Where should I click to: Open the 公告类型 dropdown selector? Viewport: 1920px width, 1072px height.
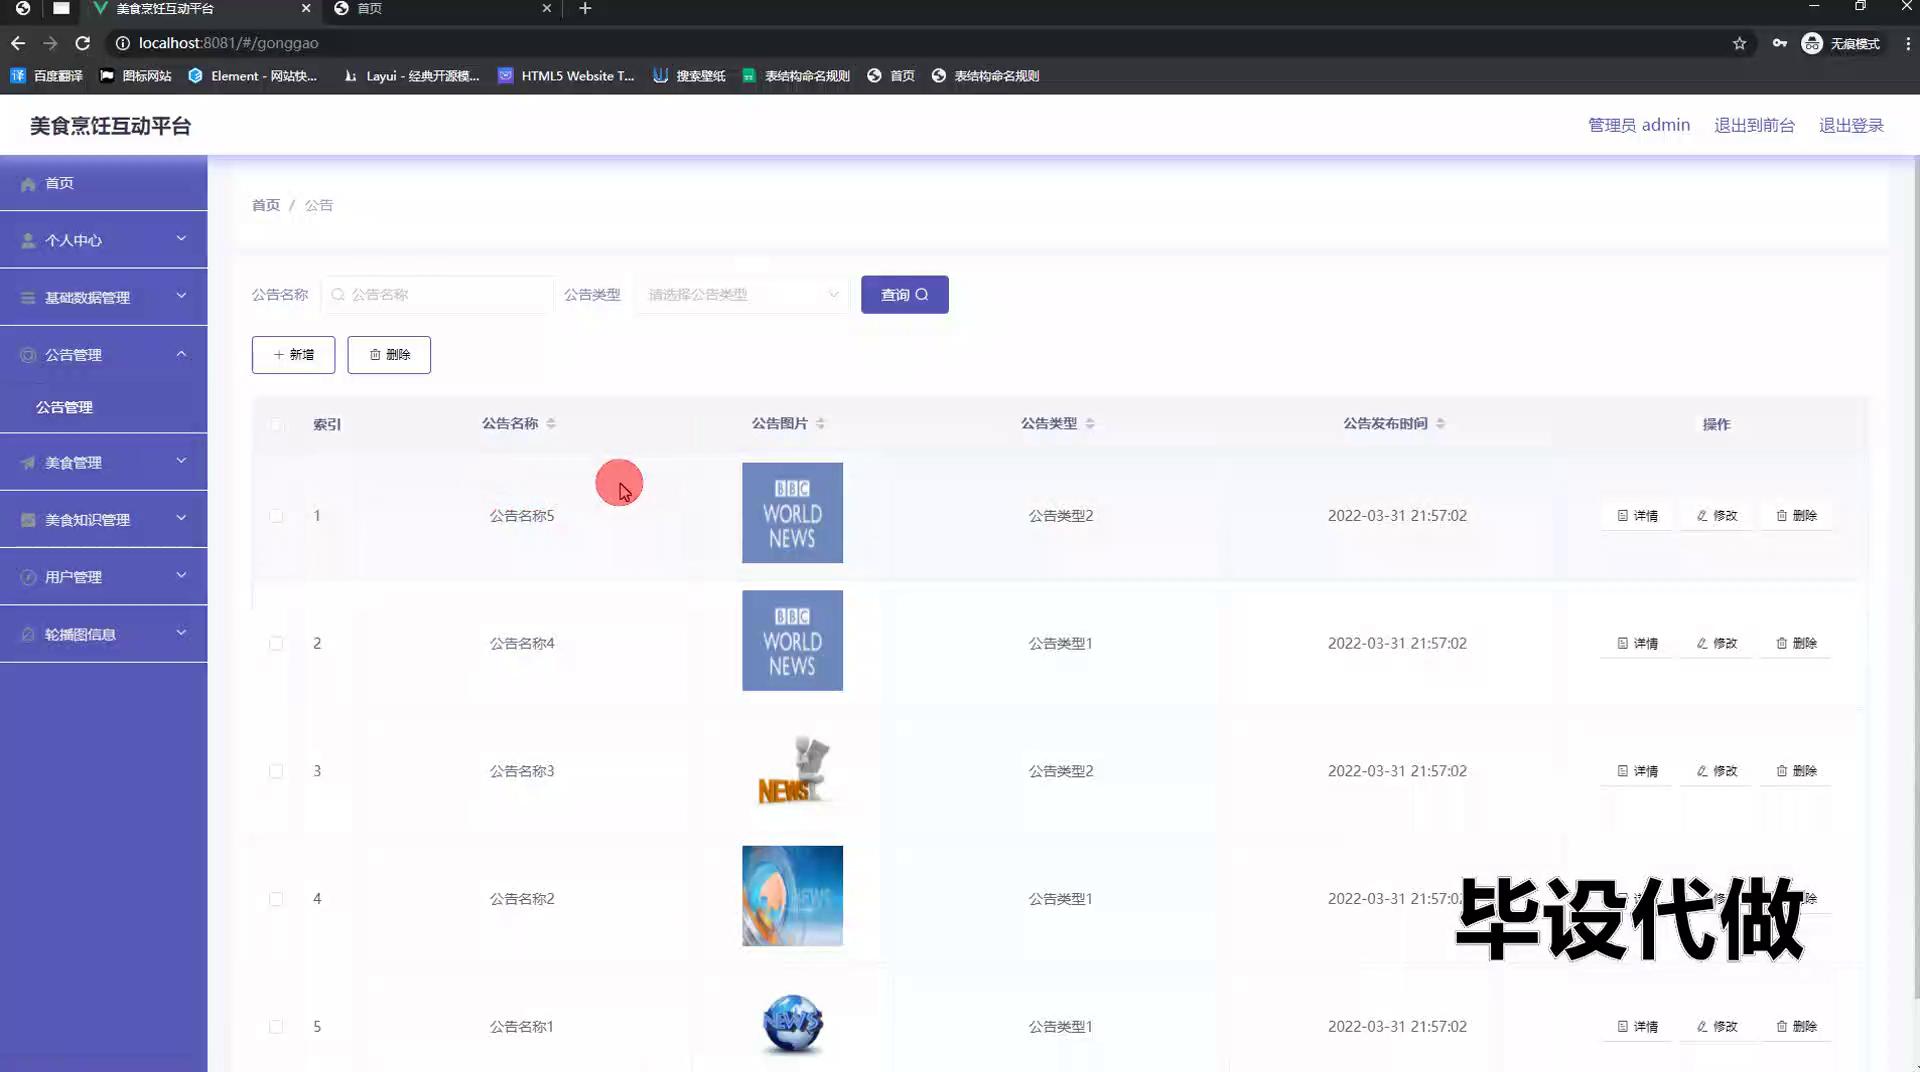pyautogui.click(x=741, y=295)
